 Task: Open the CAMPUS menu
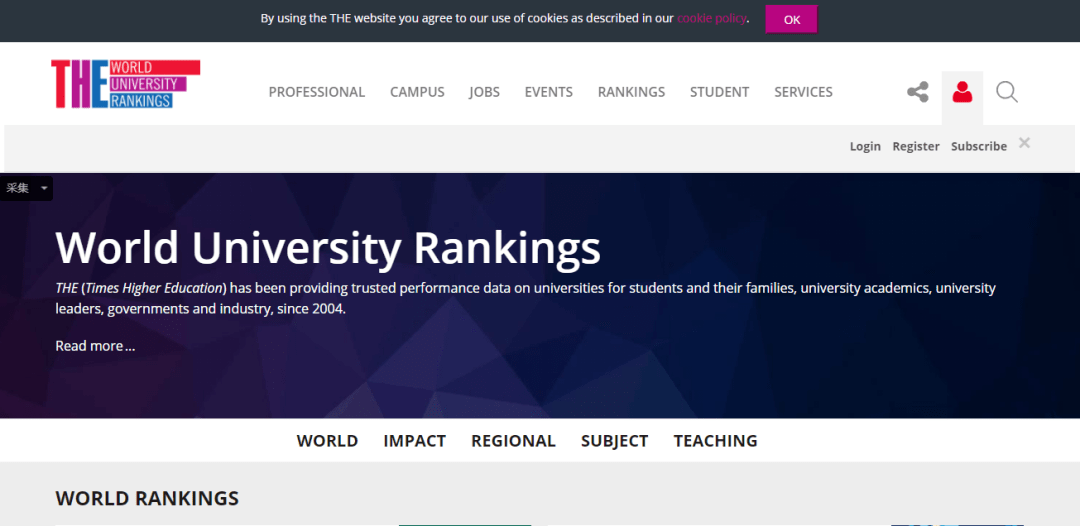[417, 92]
